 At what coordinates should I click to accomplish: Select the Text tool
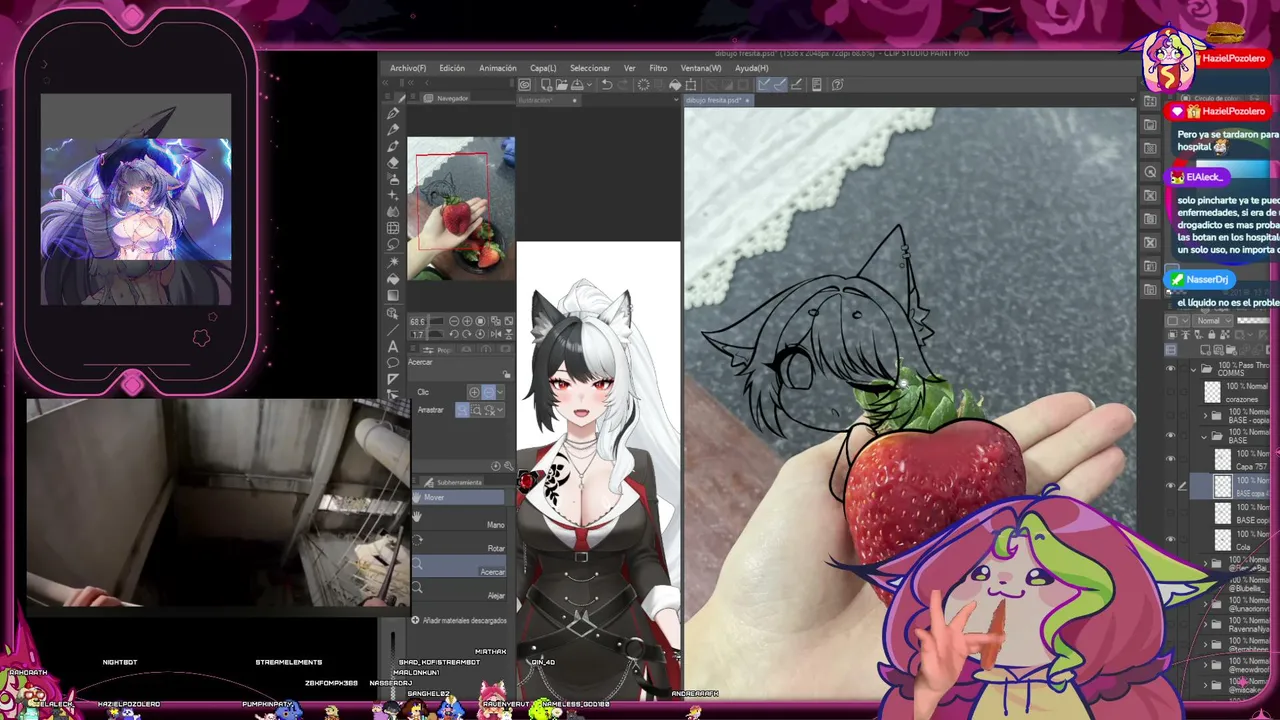393,347
